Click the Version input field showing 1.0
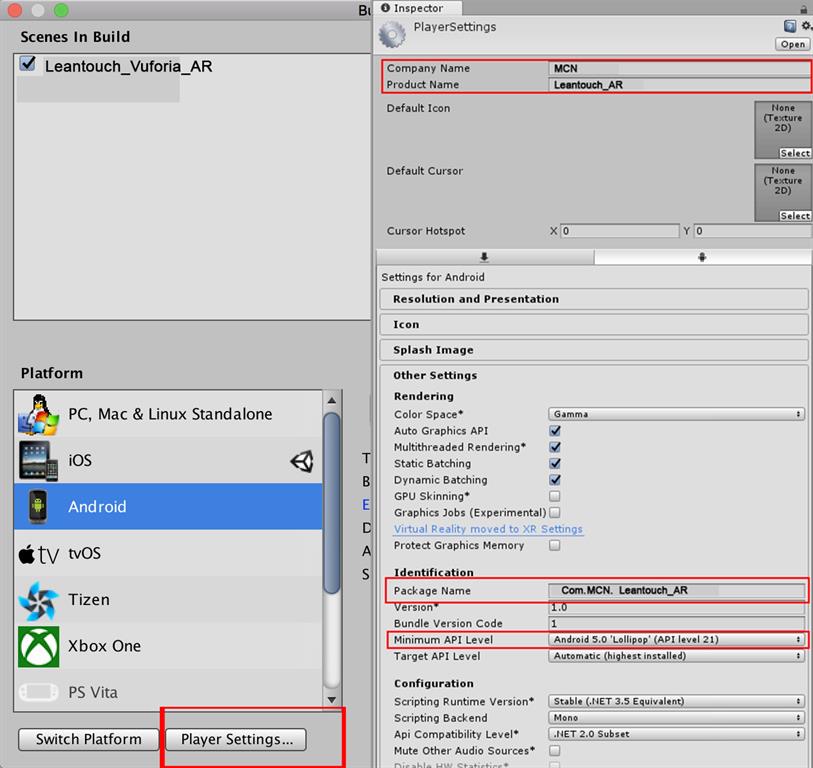 (x=674, y=606)
